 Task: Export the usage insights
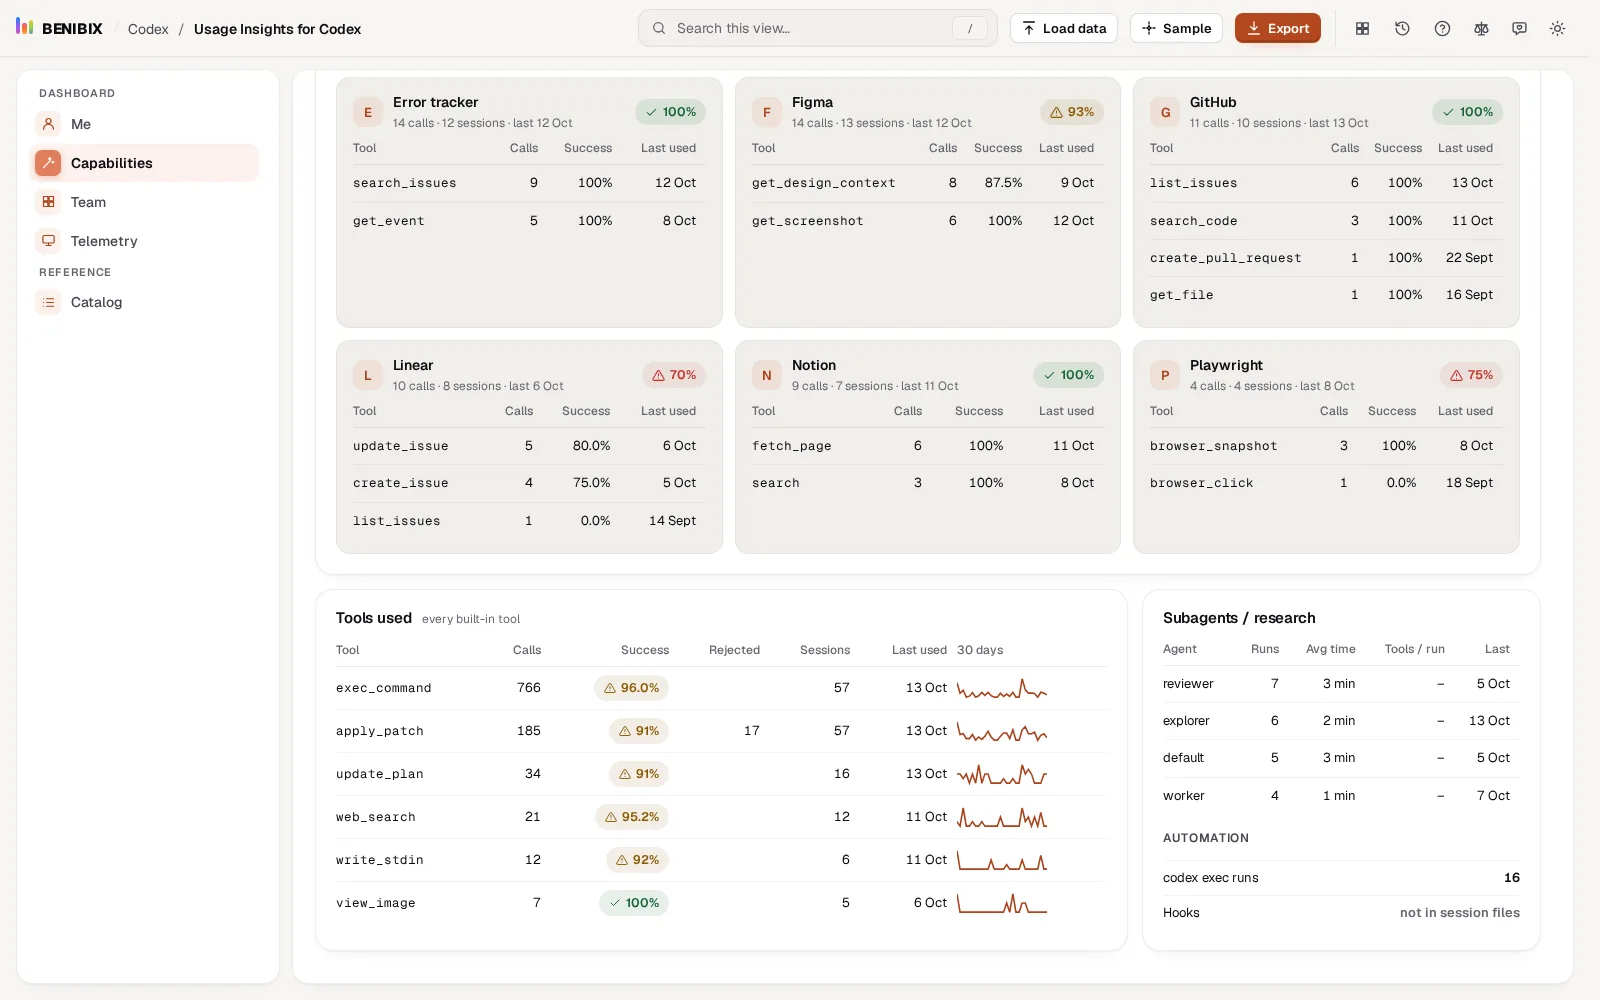click(x=1278, y=28)
